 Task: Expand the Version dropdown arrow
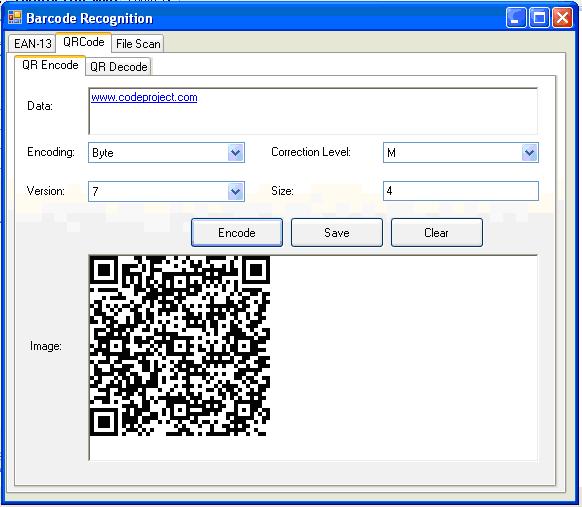(x=236, y=192)
